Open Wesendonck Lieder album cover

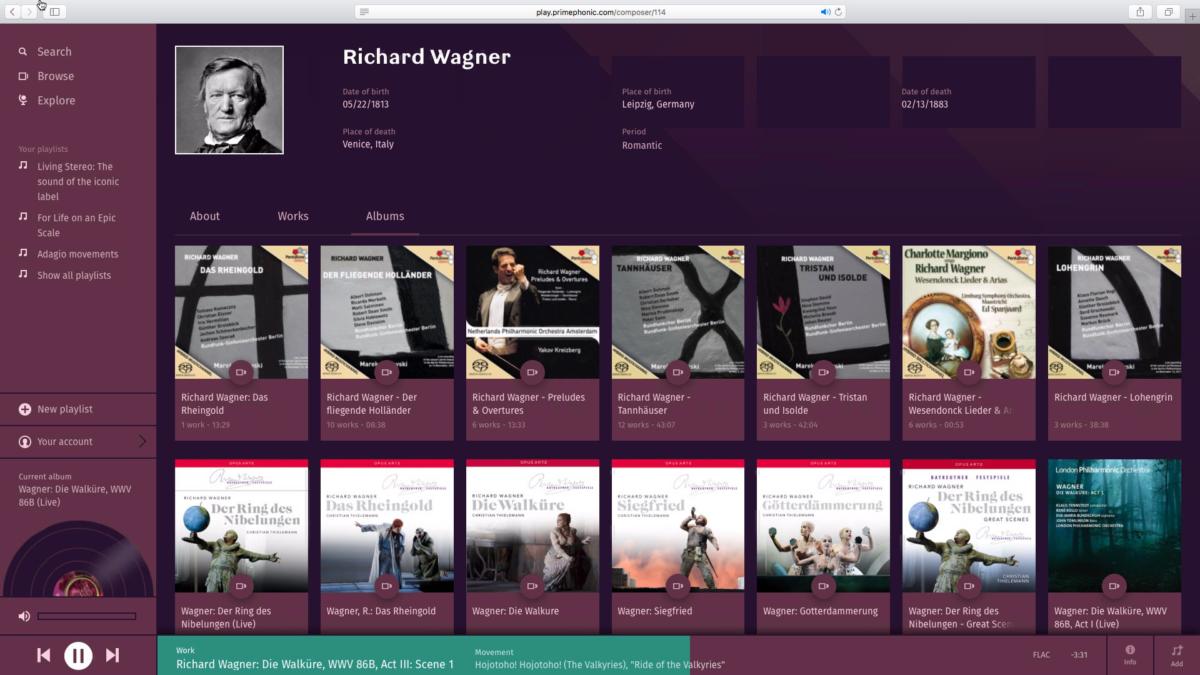(969, 312)
